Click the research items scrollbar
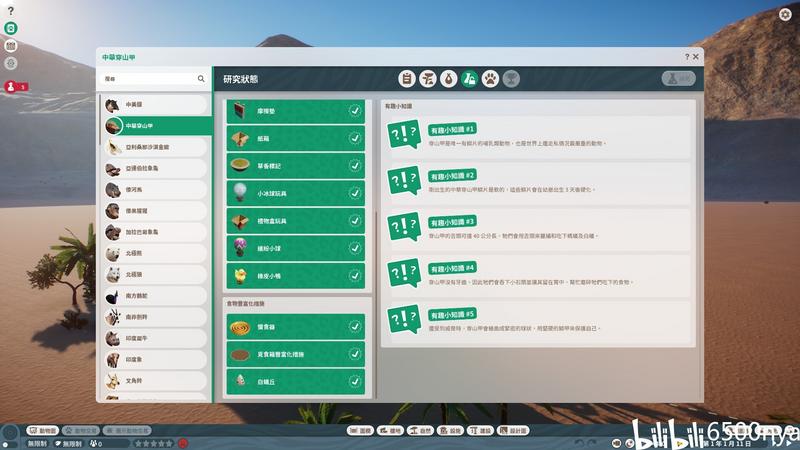This screenshot has height=450, width=800. click(x=376, y=305)
